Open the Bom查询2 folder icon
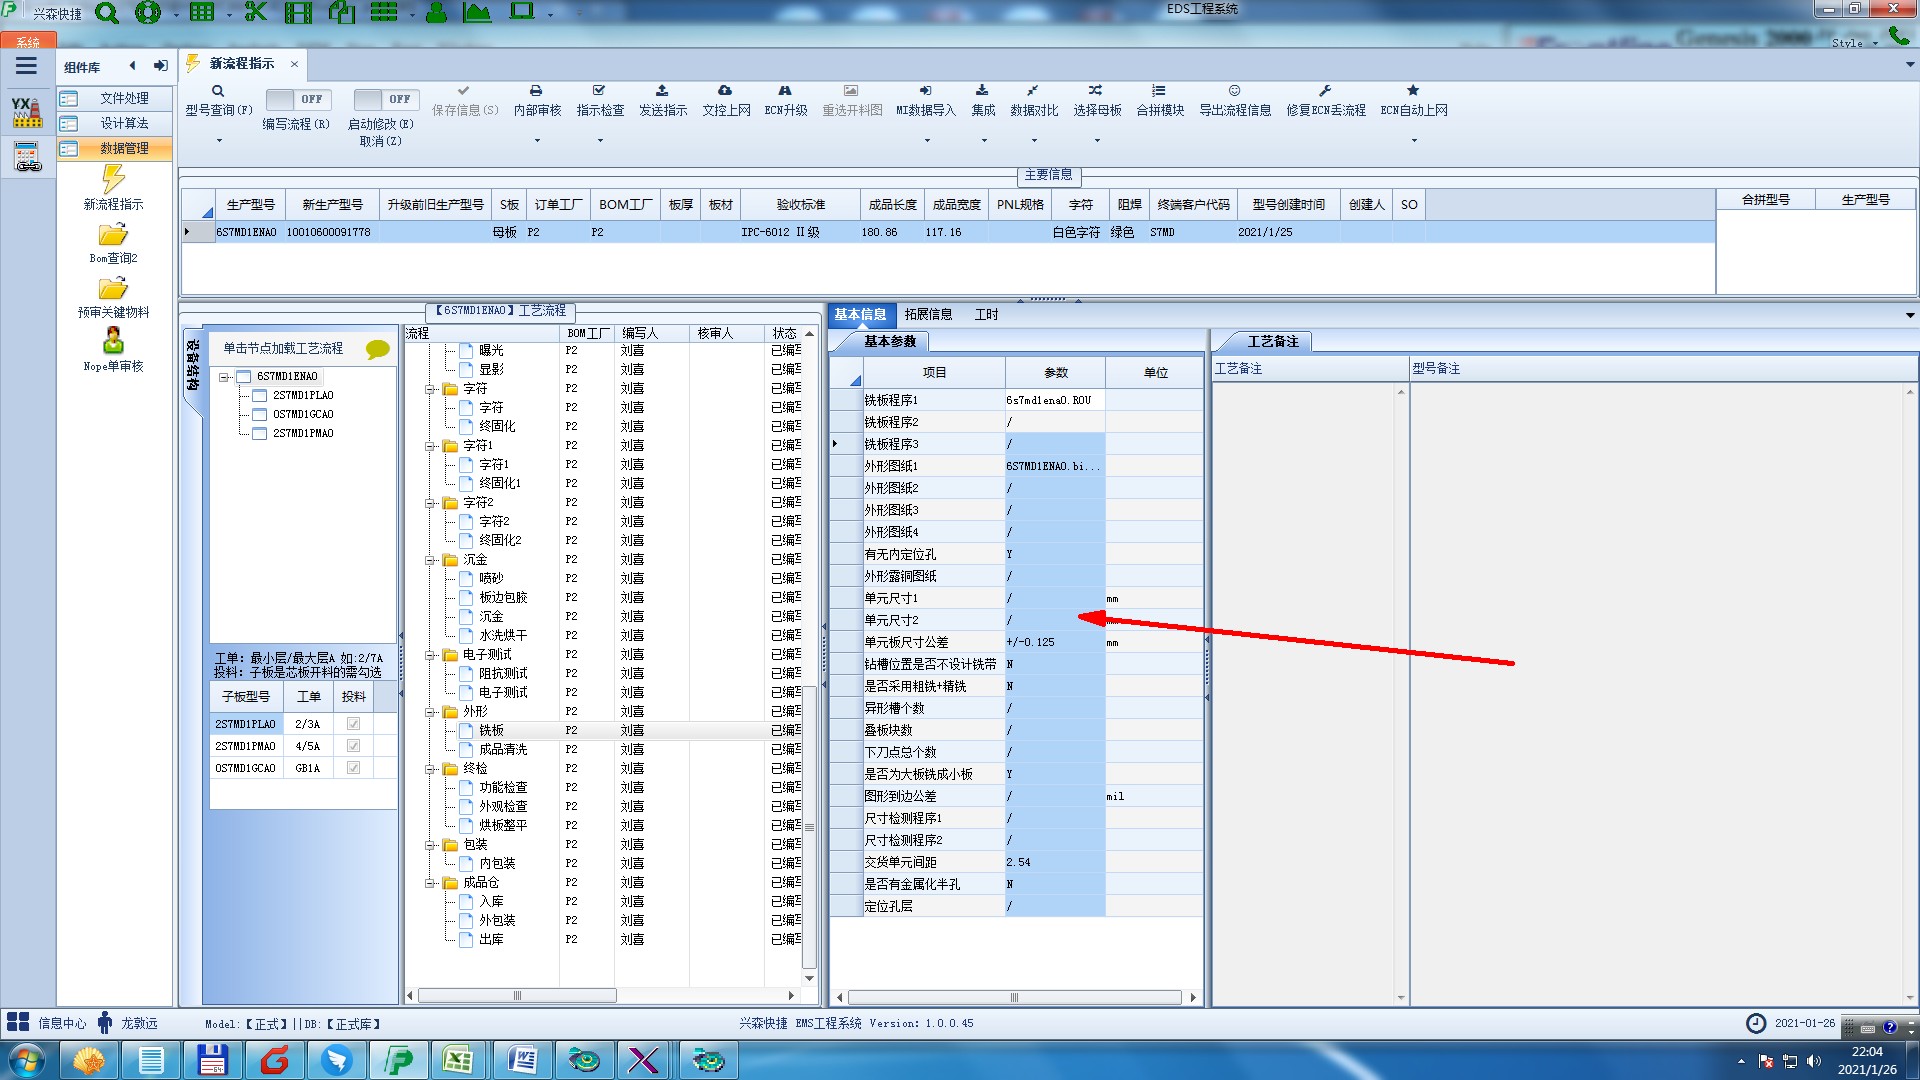The height and width of the screenshot is (1080, 1920). pyautogui.click(x=113, y=235)
